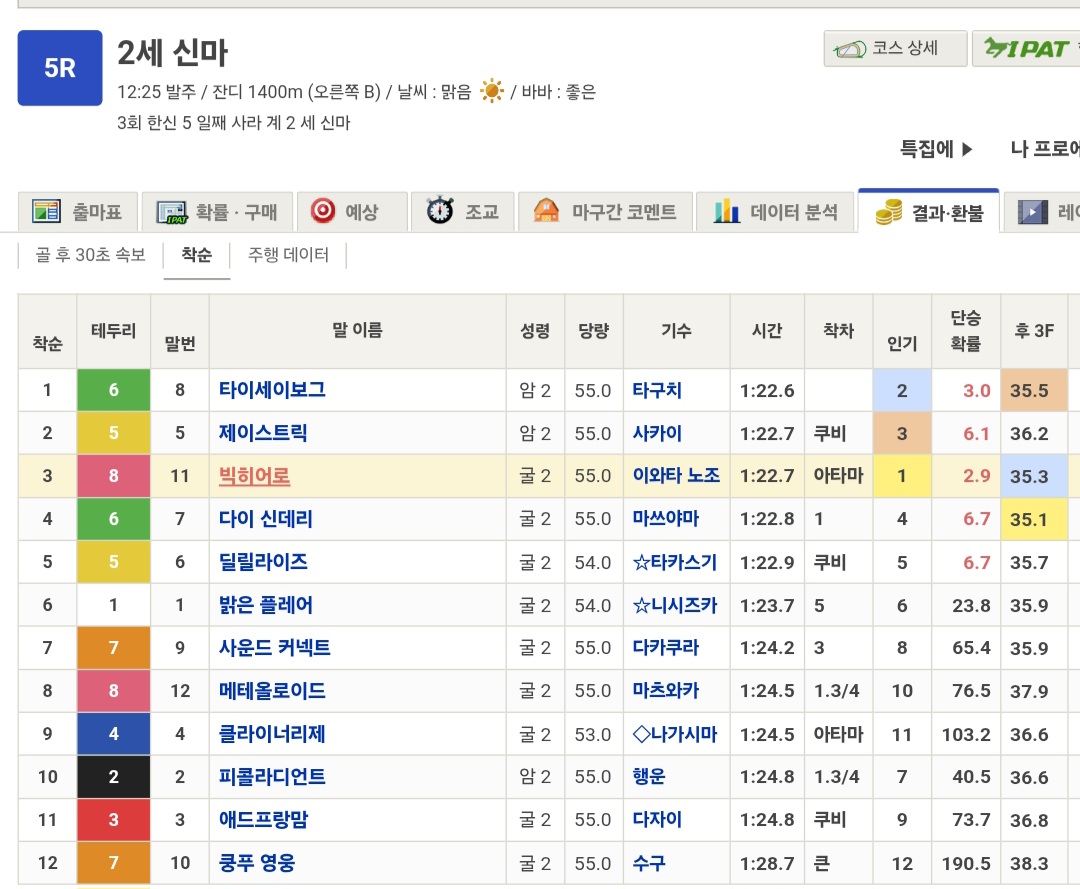Click the racecourse icon in 코스 상세
The height and width of the screenshot is (889, 1080).
click(850, 49)
